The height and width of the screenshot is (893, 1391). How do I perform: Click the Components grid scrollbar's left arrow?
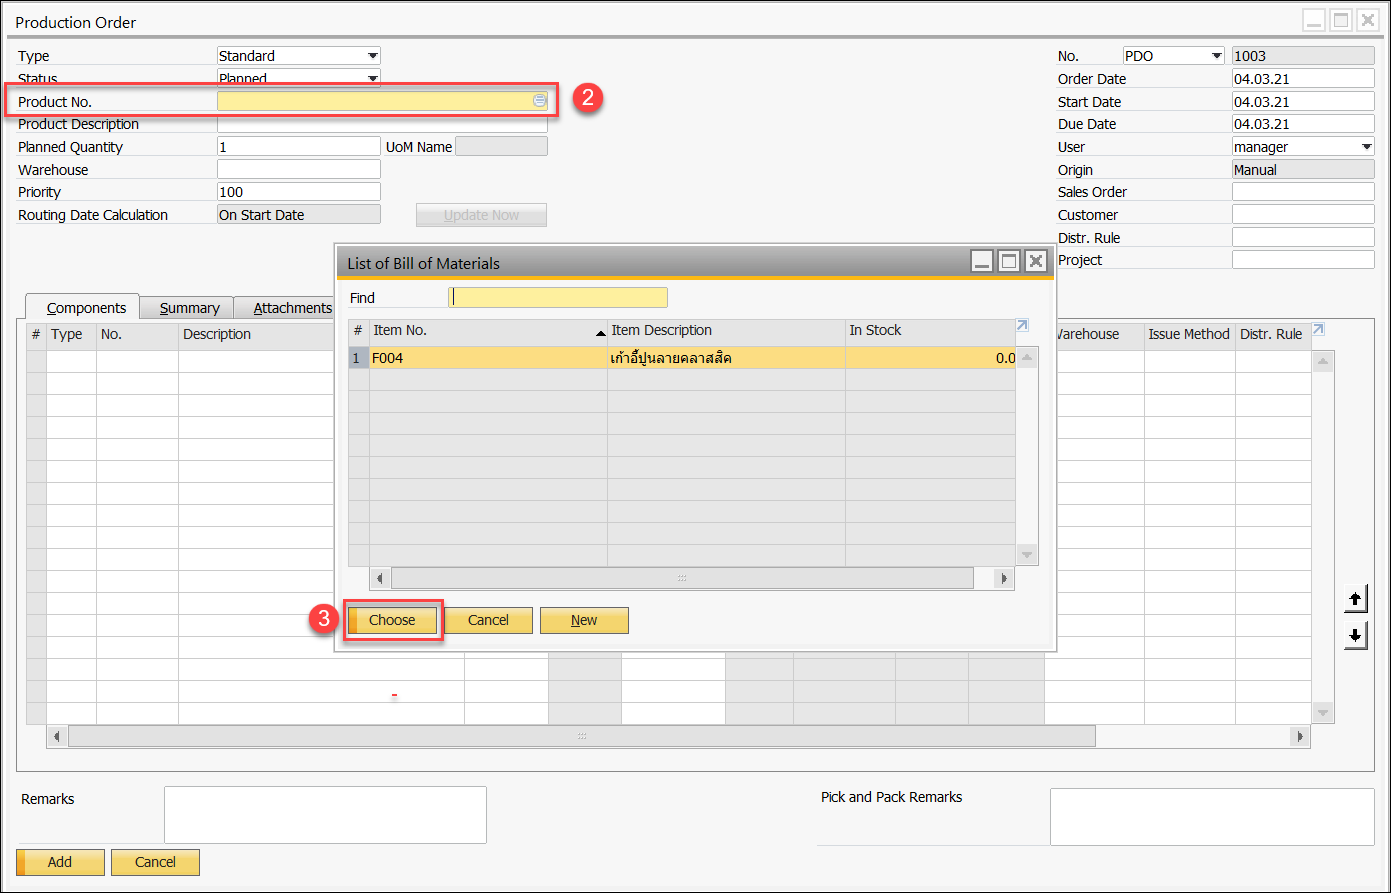(x=57, y=736)
